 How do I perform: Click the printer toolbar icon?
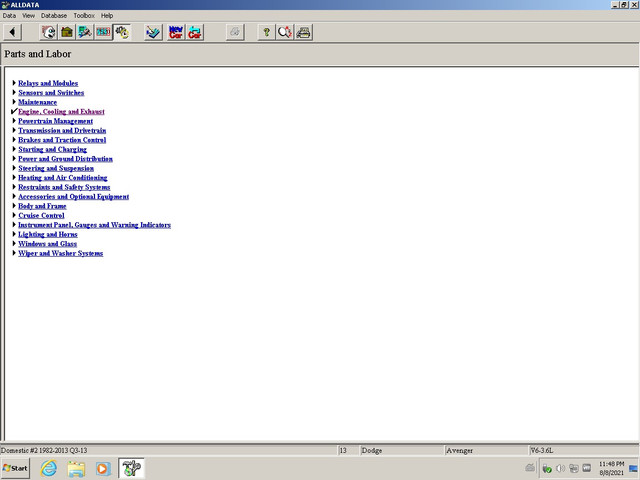(x=303, y=32)
